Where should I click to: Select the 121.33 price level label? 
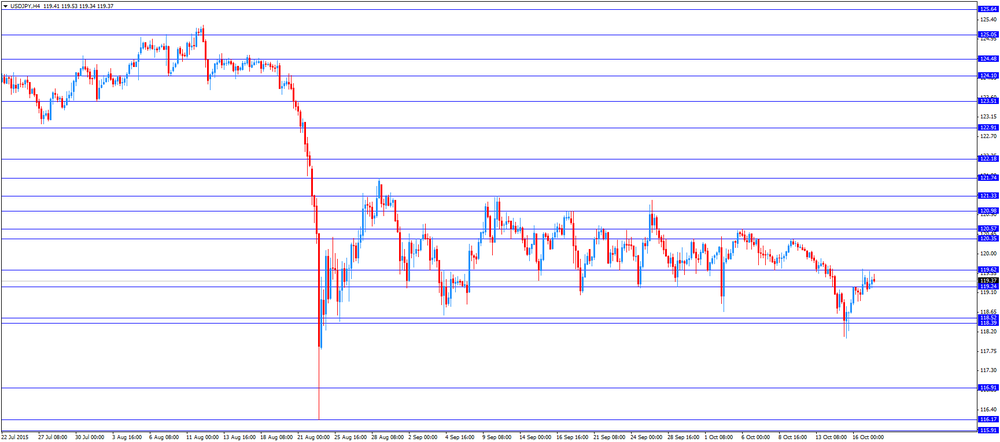988,196
